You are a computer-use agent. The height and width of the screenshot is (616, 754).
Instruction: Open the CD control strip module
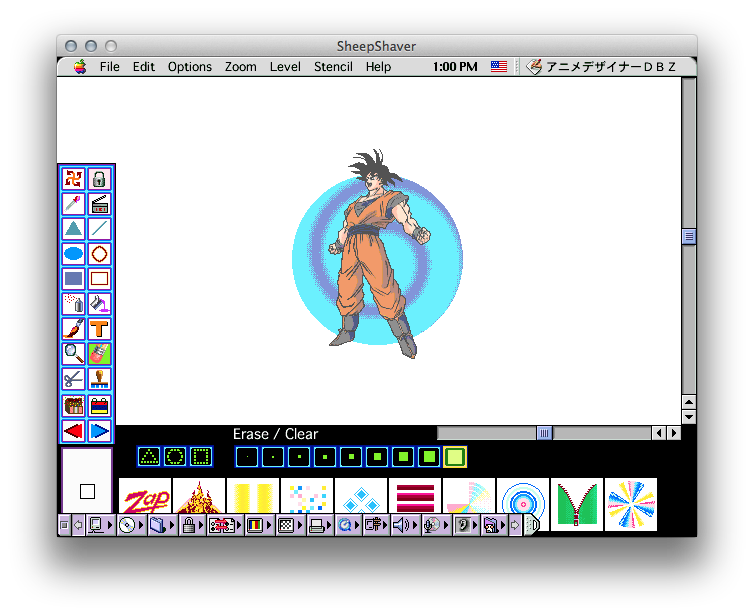coord(127,525)
